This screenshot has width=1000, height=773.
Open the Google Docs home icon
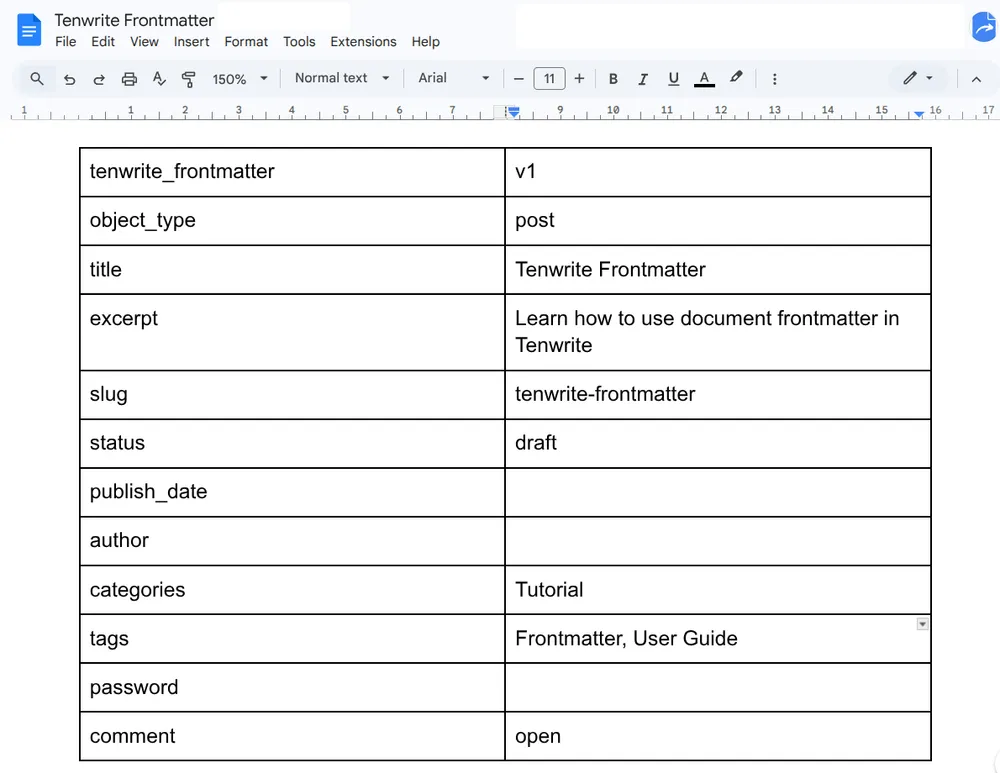tap(29, 30)
